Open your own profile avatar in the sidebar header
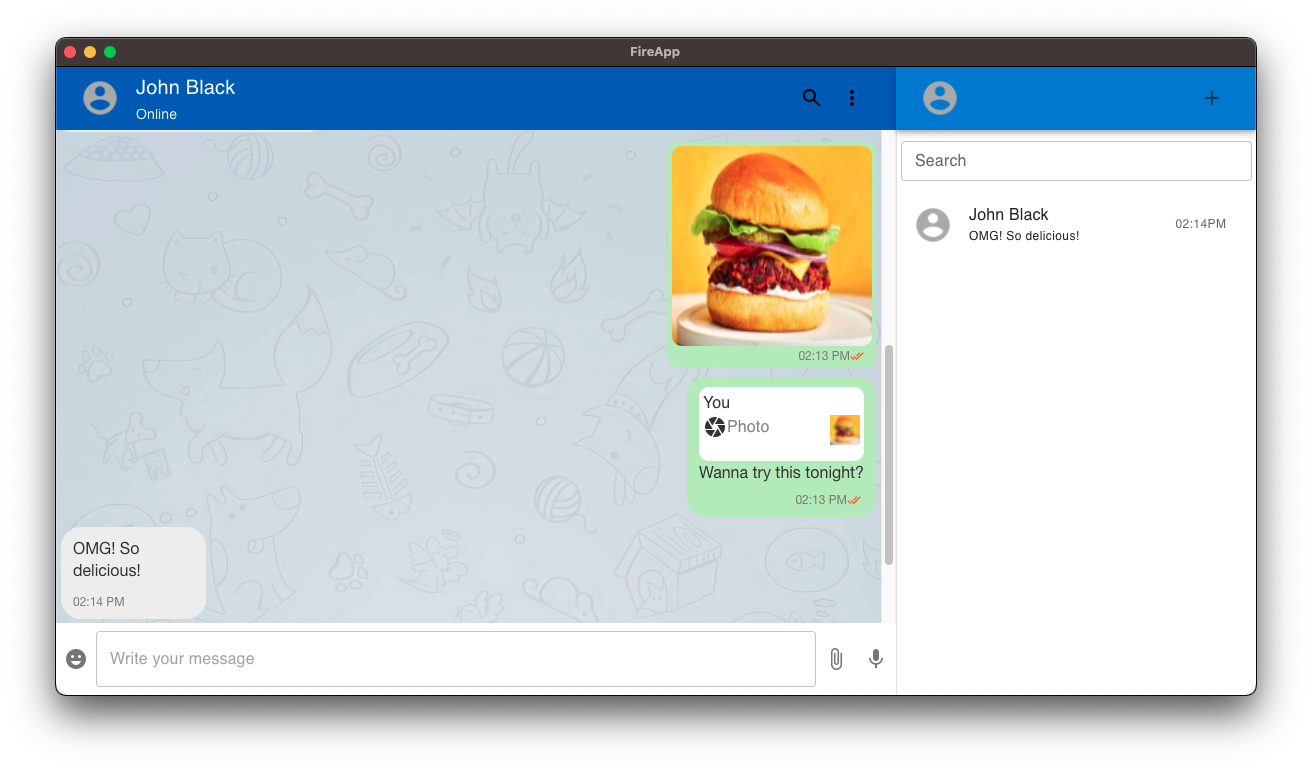The width and height of the screenshot is (1312, 769). pyautogui.click(x=939, y=98)
